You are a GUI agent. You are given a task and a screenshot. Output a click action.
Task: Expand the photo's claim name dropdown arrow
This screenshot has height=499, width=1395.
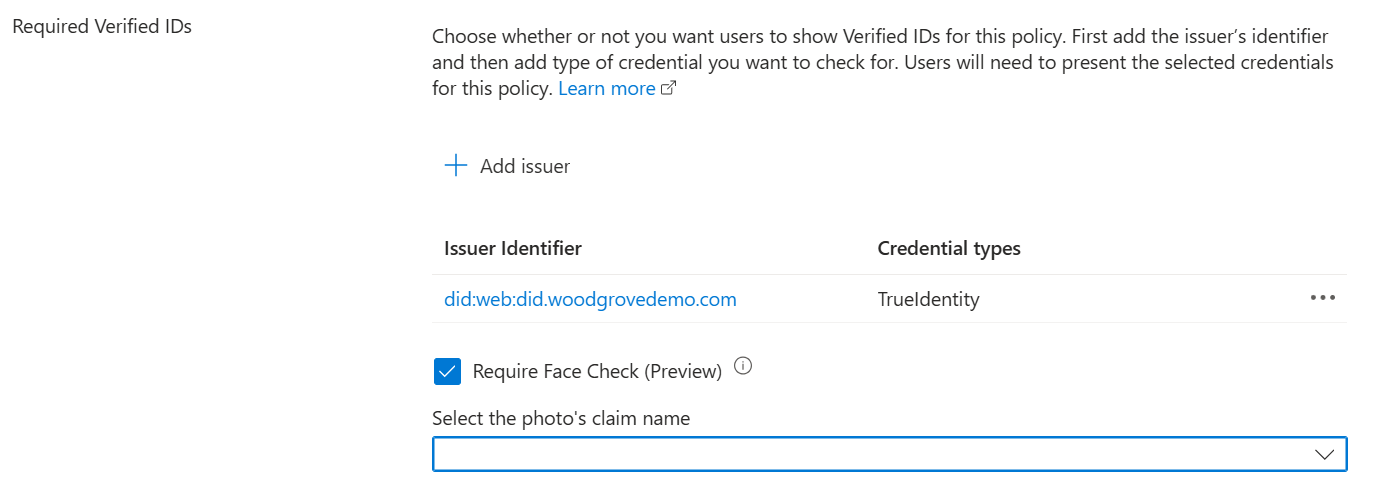(x=1324, y=454)
